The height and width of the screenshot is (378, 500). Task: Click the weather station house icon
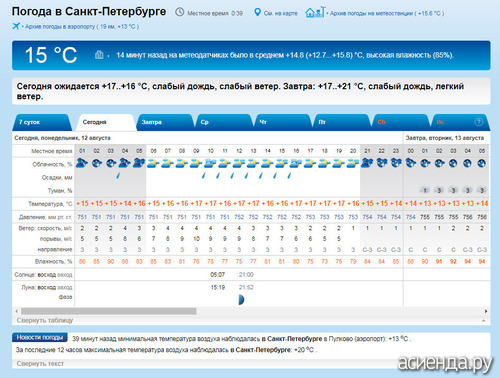[315, 12]
